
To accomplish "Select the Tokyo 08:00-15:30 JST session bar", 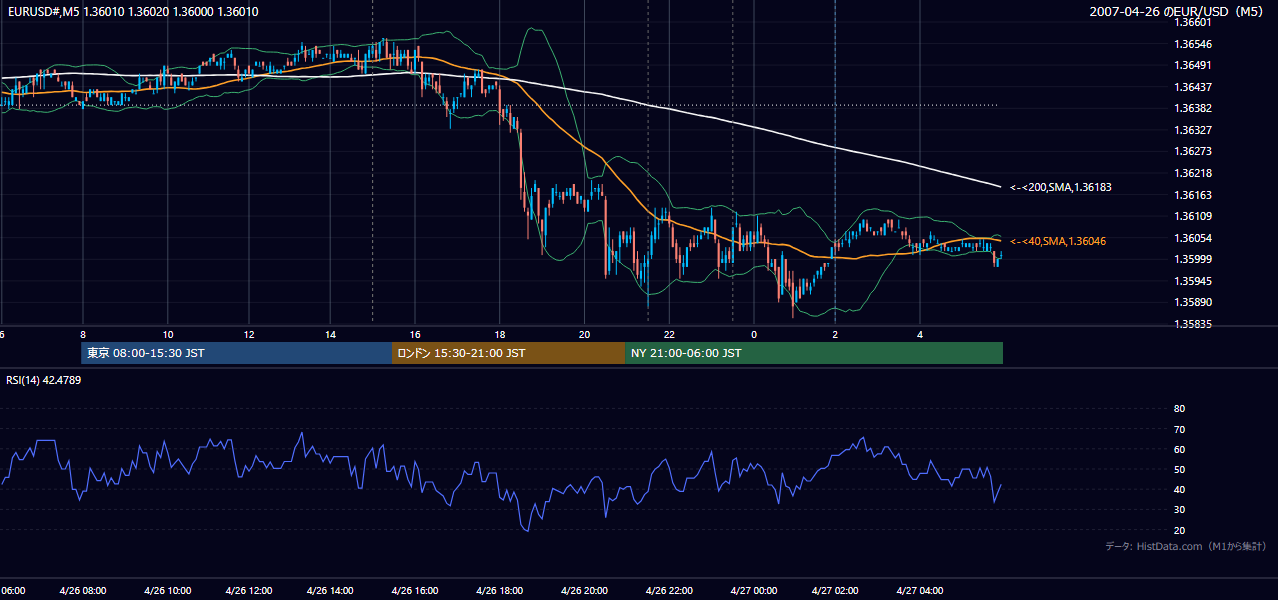I will (236, 353).
